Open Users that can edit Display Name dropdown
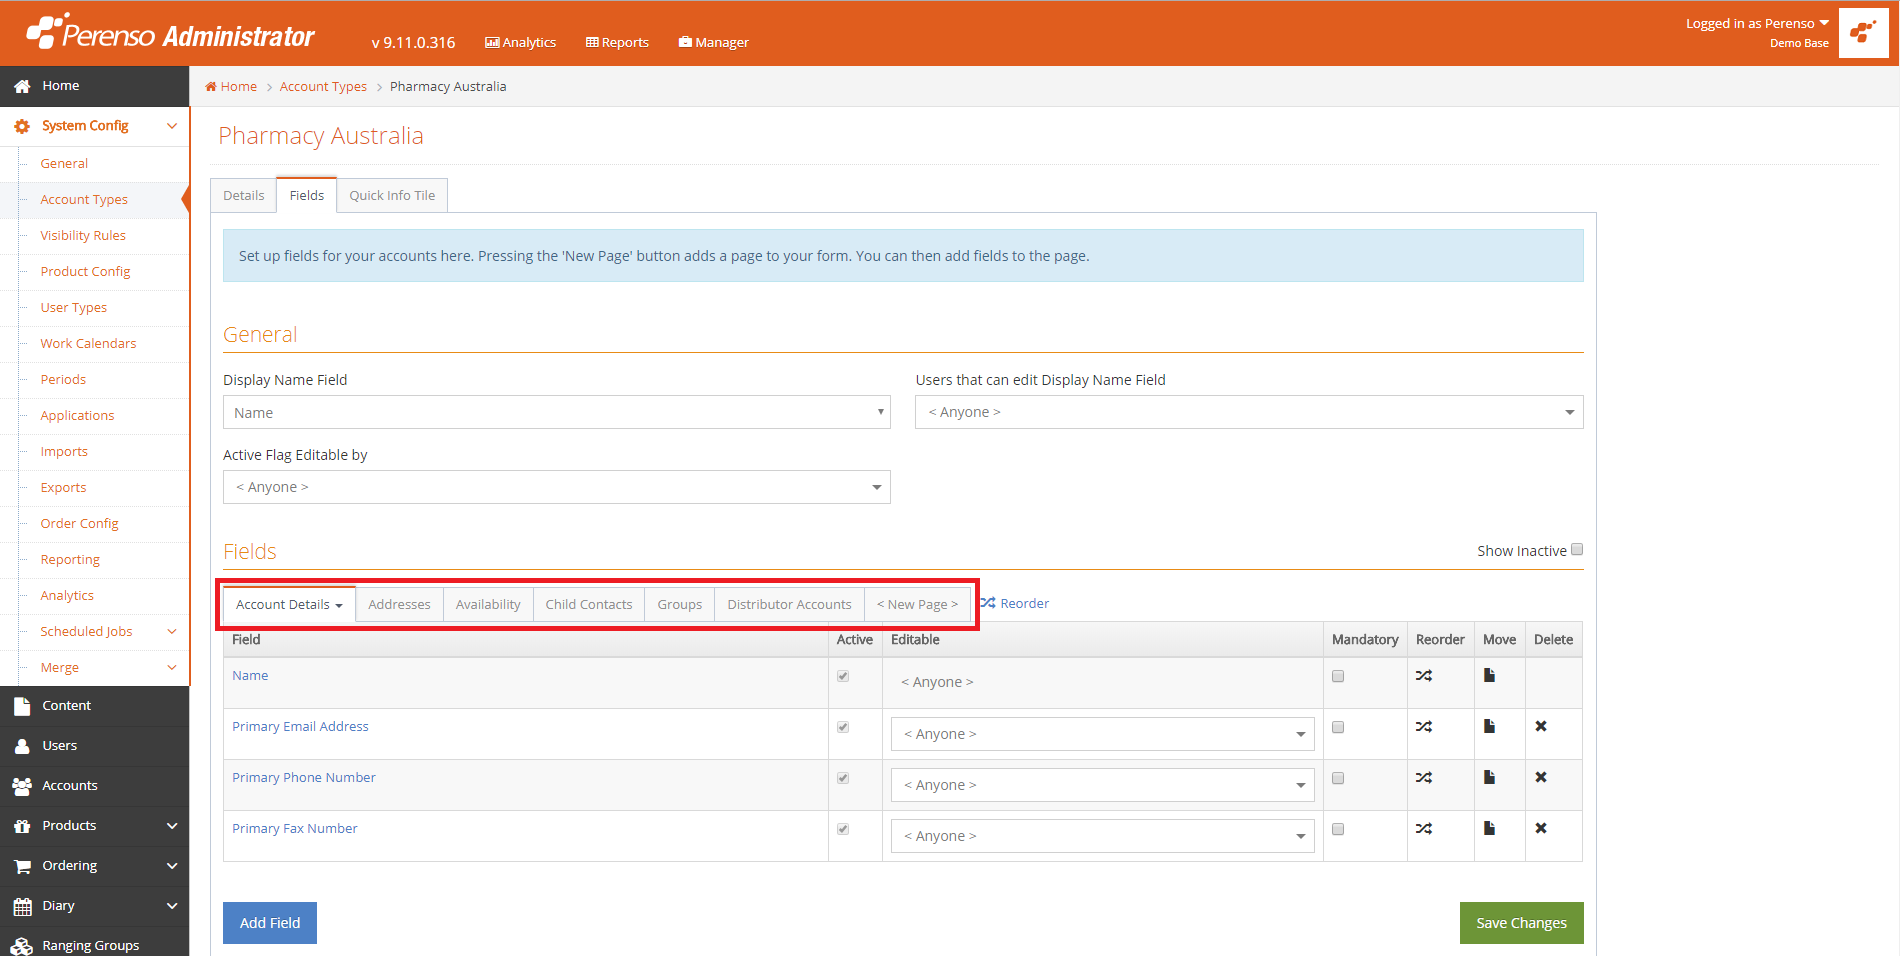This screenshot has width=1900, height=956. [1249, 412]
